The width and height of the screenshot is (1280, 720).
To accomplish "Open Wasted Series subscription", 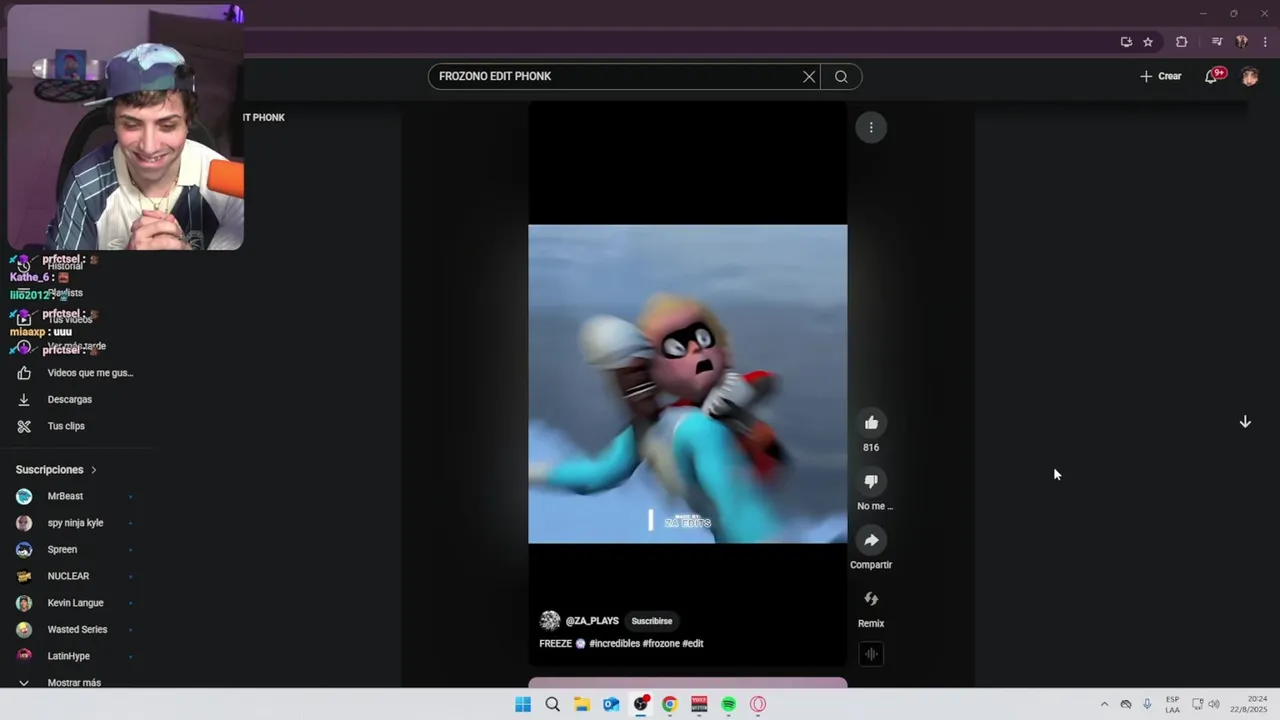I will tap(76, 629).
